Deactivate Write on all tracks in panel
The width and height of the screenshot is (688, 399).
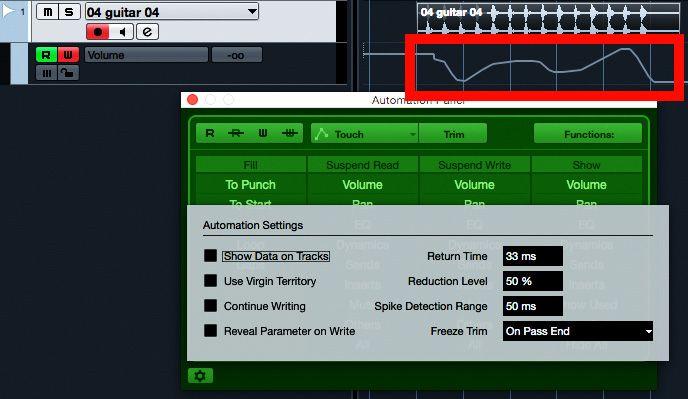pyautogui.click(x=290, y=133)
